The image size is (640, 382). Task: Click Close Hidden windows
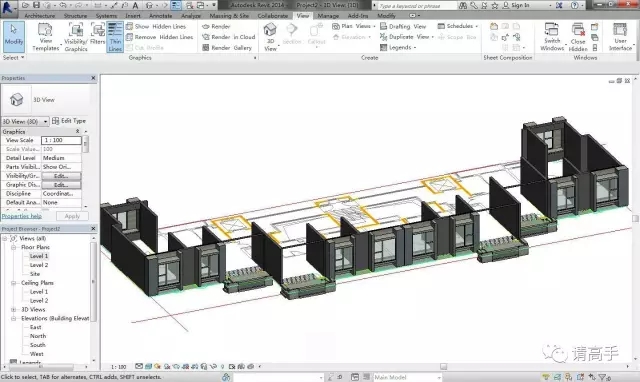tap(578, 37)
